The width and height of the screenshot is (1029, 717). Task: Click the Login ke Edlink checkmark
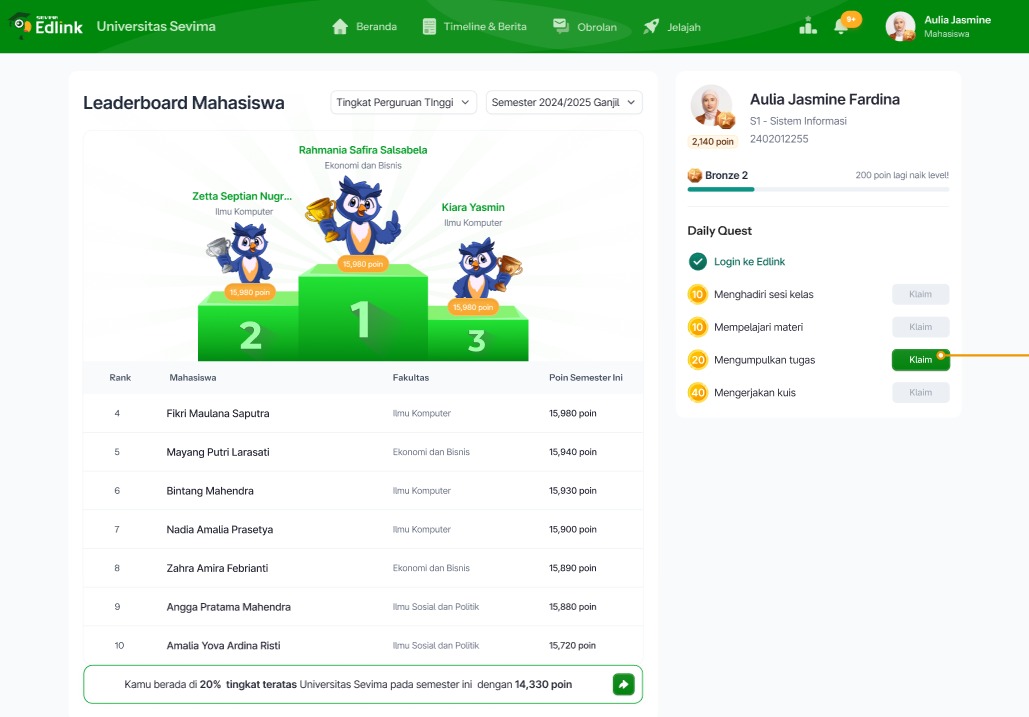698,262
